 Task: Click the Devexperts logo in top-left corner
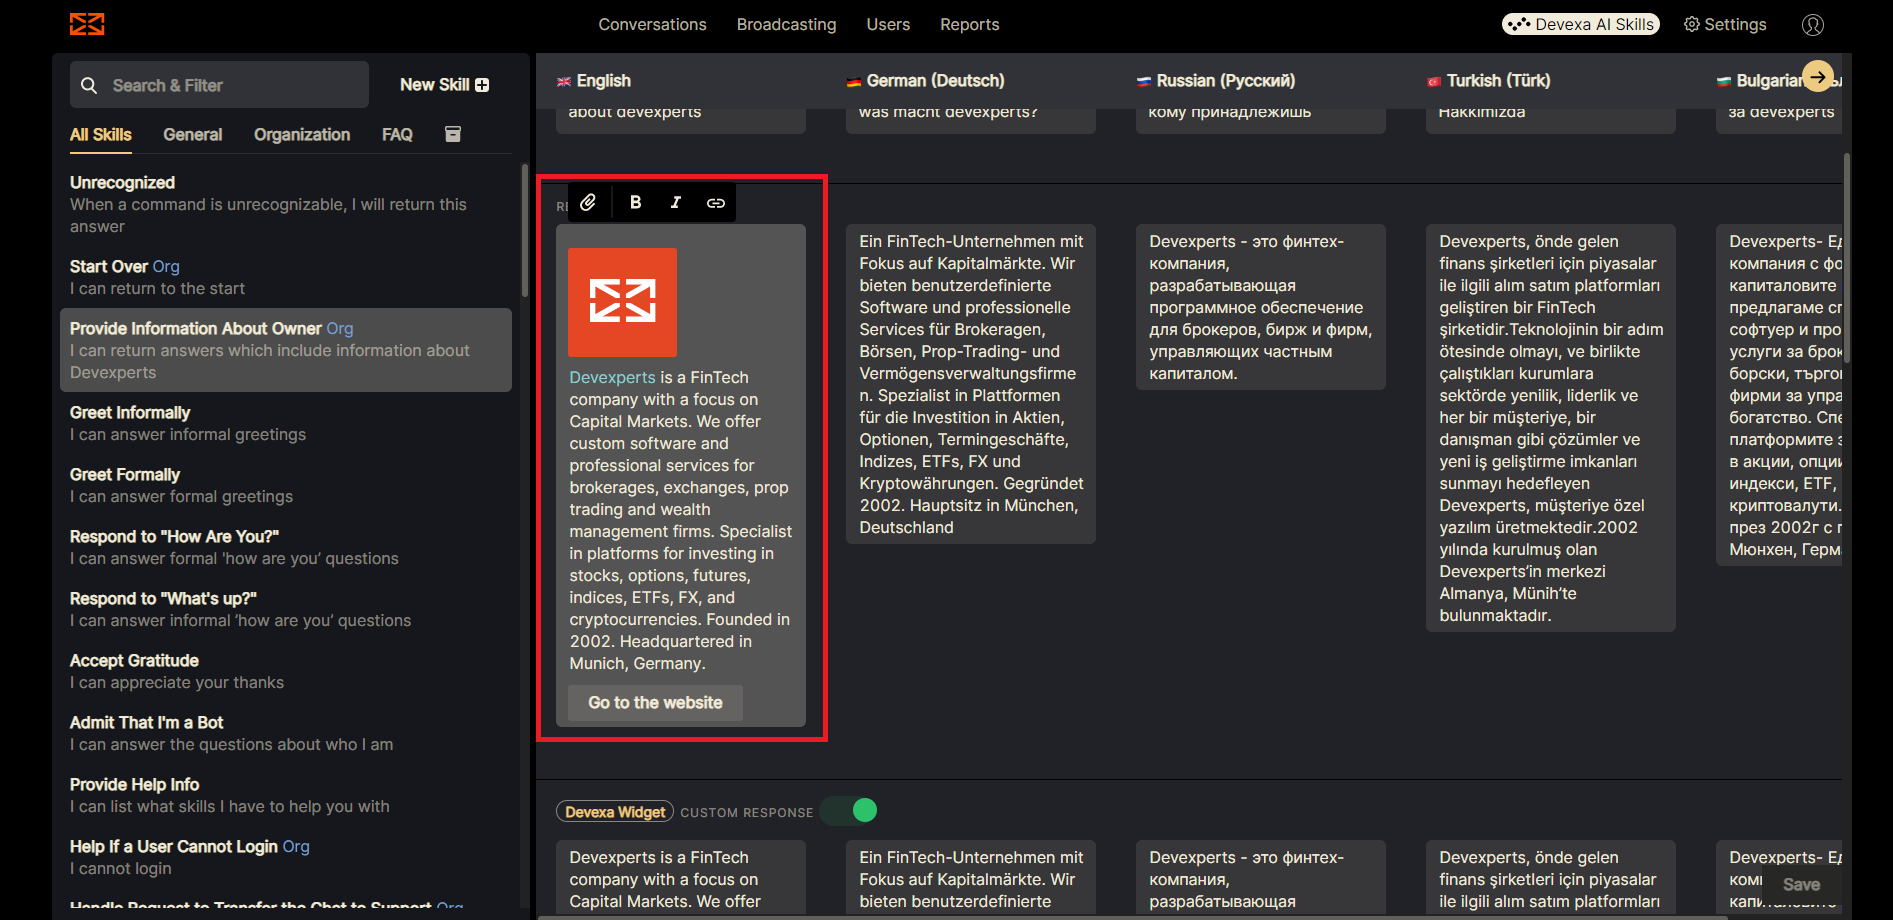pyautogui.click(x=87, y=24)
